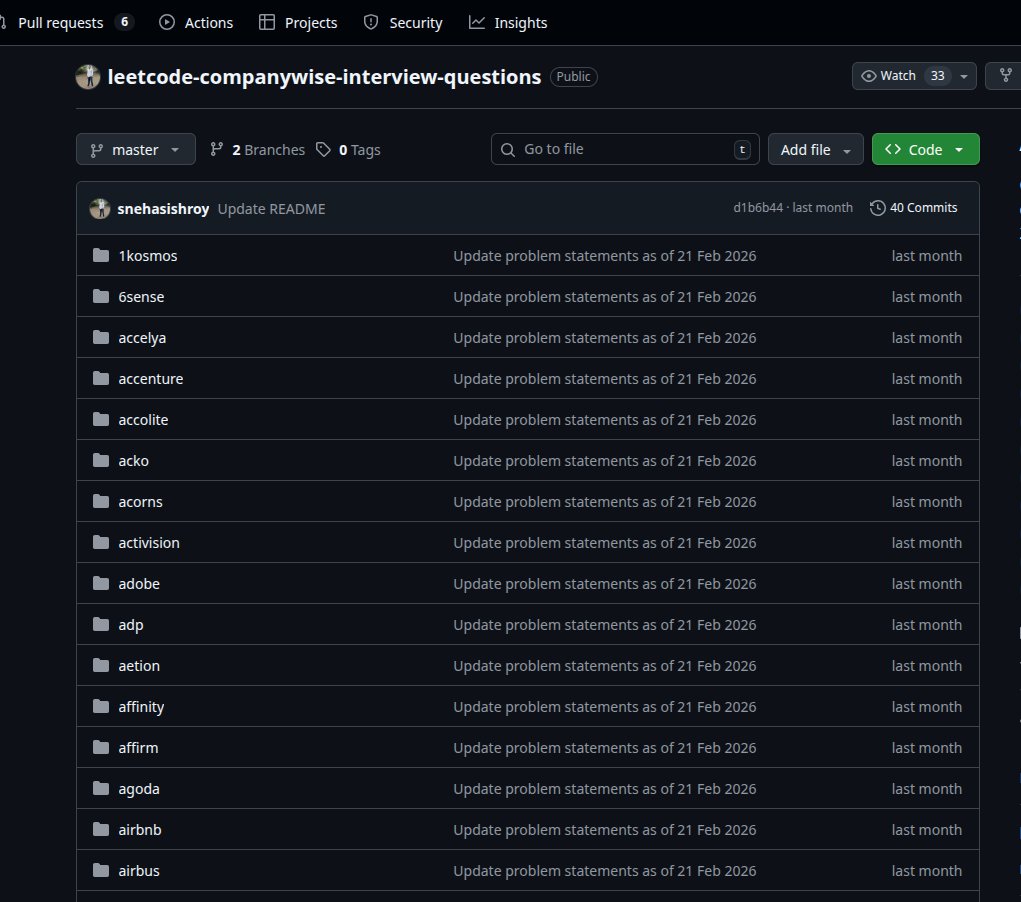Click the accolite folder icon

tap(101, 419)
